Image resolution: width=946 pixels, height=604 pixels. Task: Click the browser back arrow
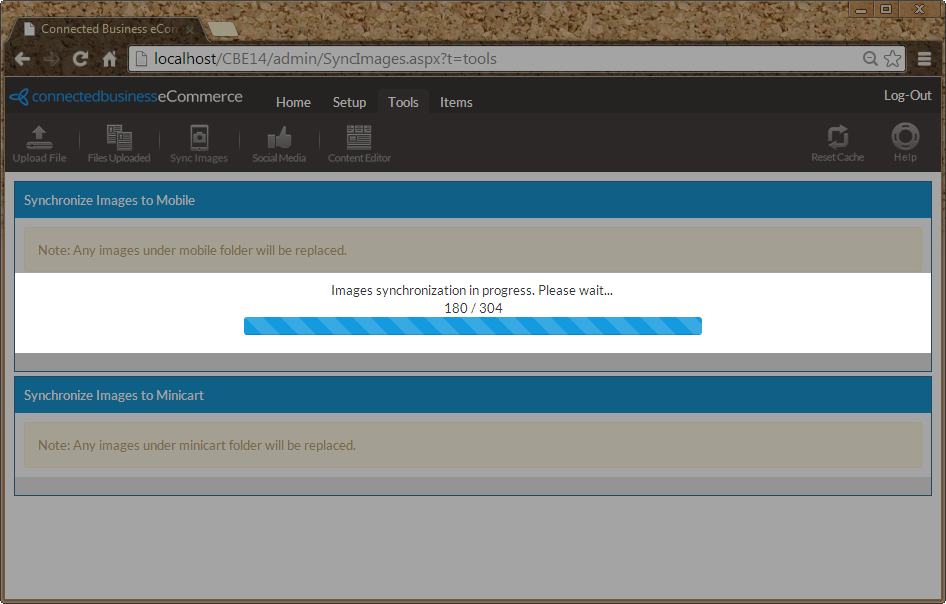pos(22,59)
